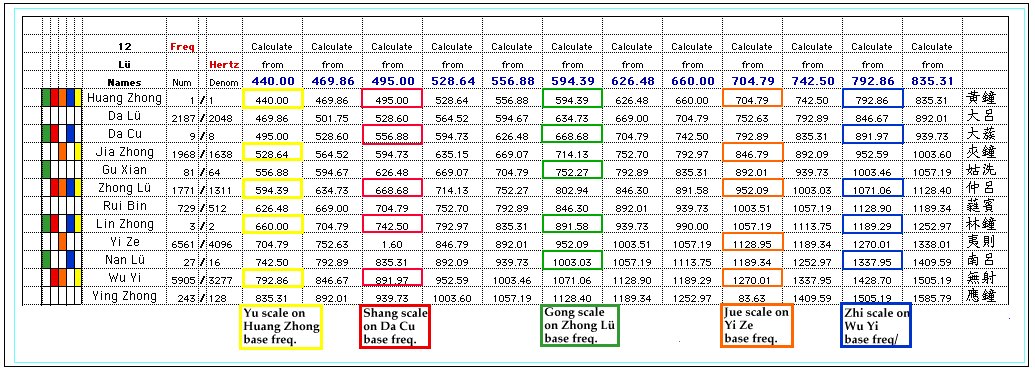1035x370 pixels.
Task: Select the yellow swatch beside Jia Zhong
Action: [x=78, y=152]
